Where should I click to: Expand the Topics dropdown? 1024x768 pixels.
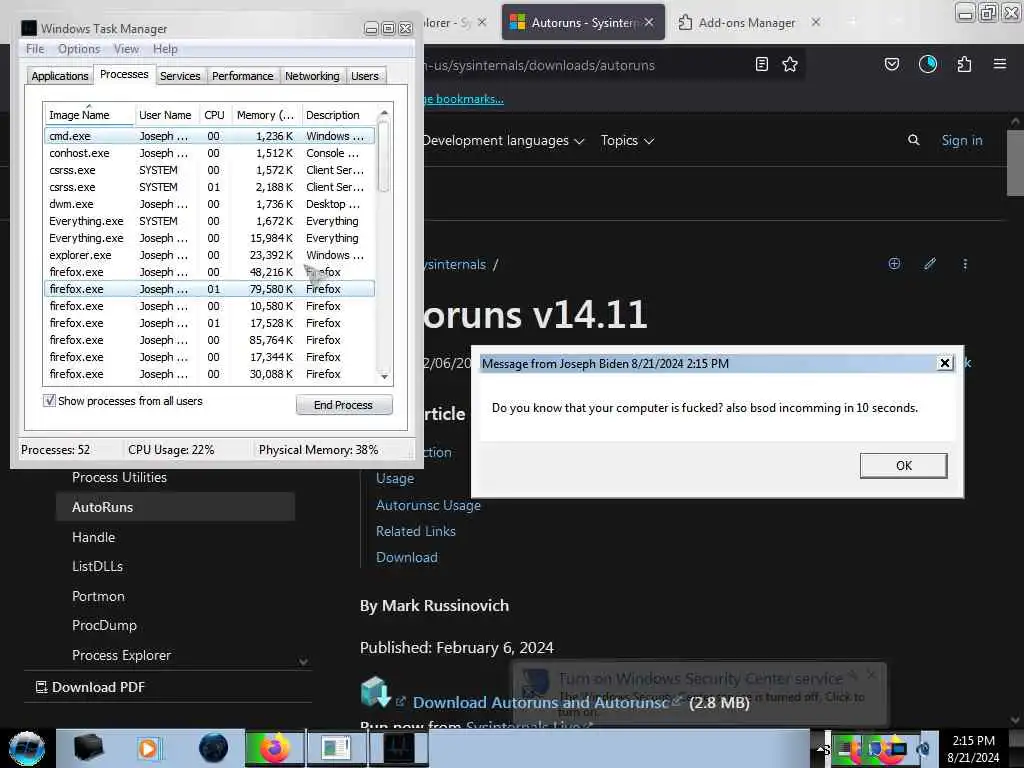(627, 140)
